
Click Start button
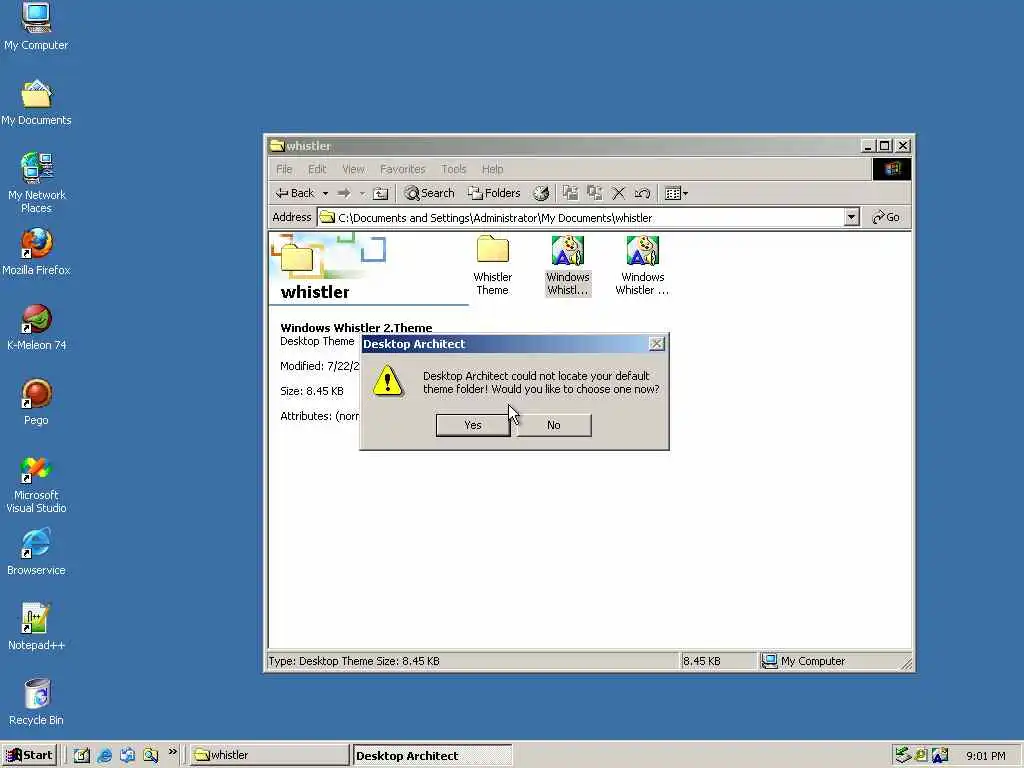[x=29, y=756]
